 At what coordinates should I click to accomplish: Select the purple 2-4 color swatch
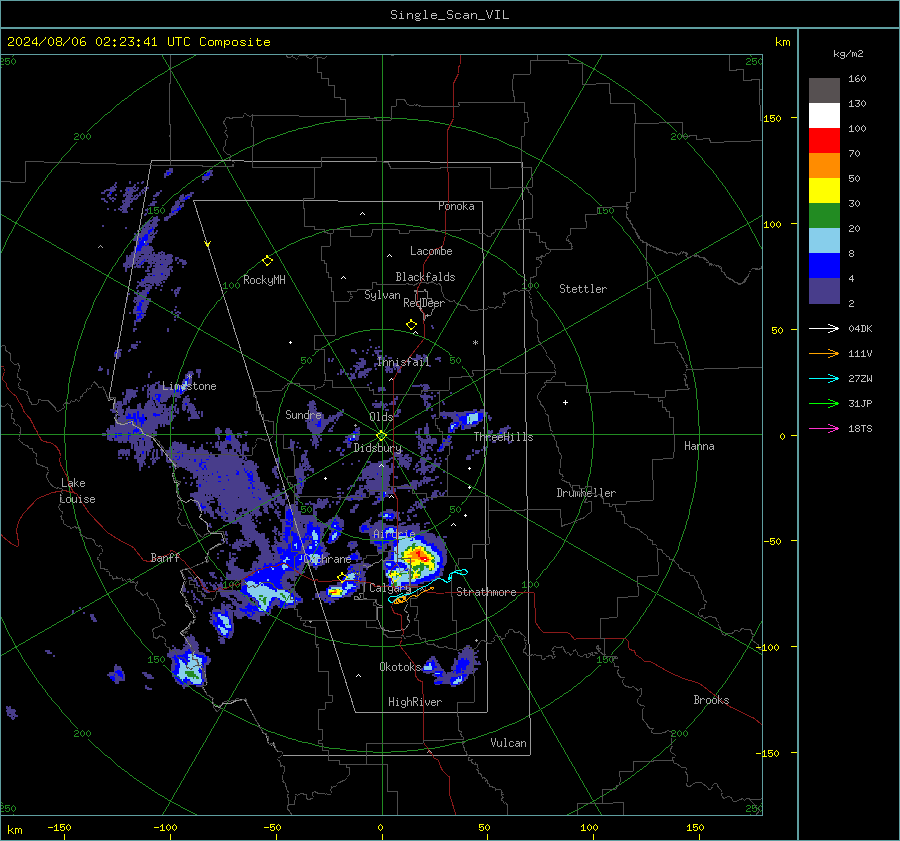click(824, 291)
